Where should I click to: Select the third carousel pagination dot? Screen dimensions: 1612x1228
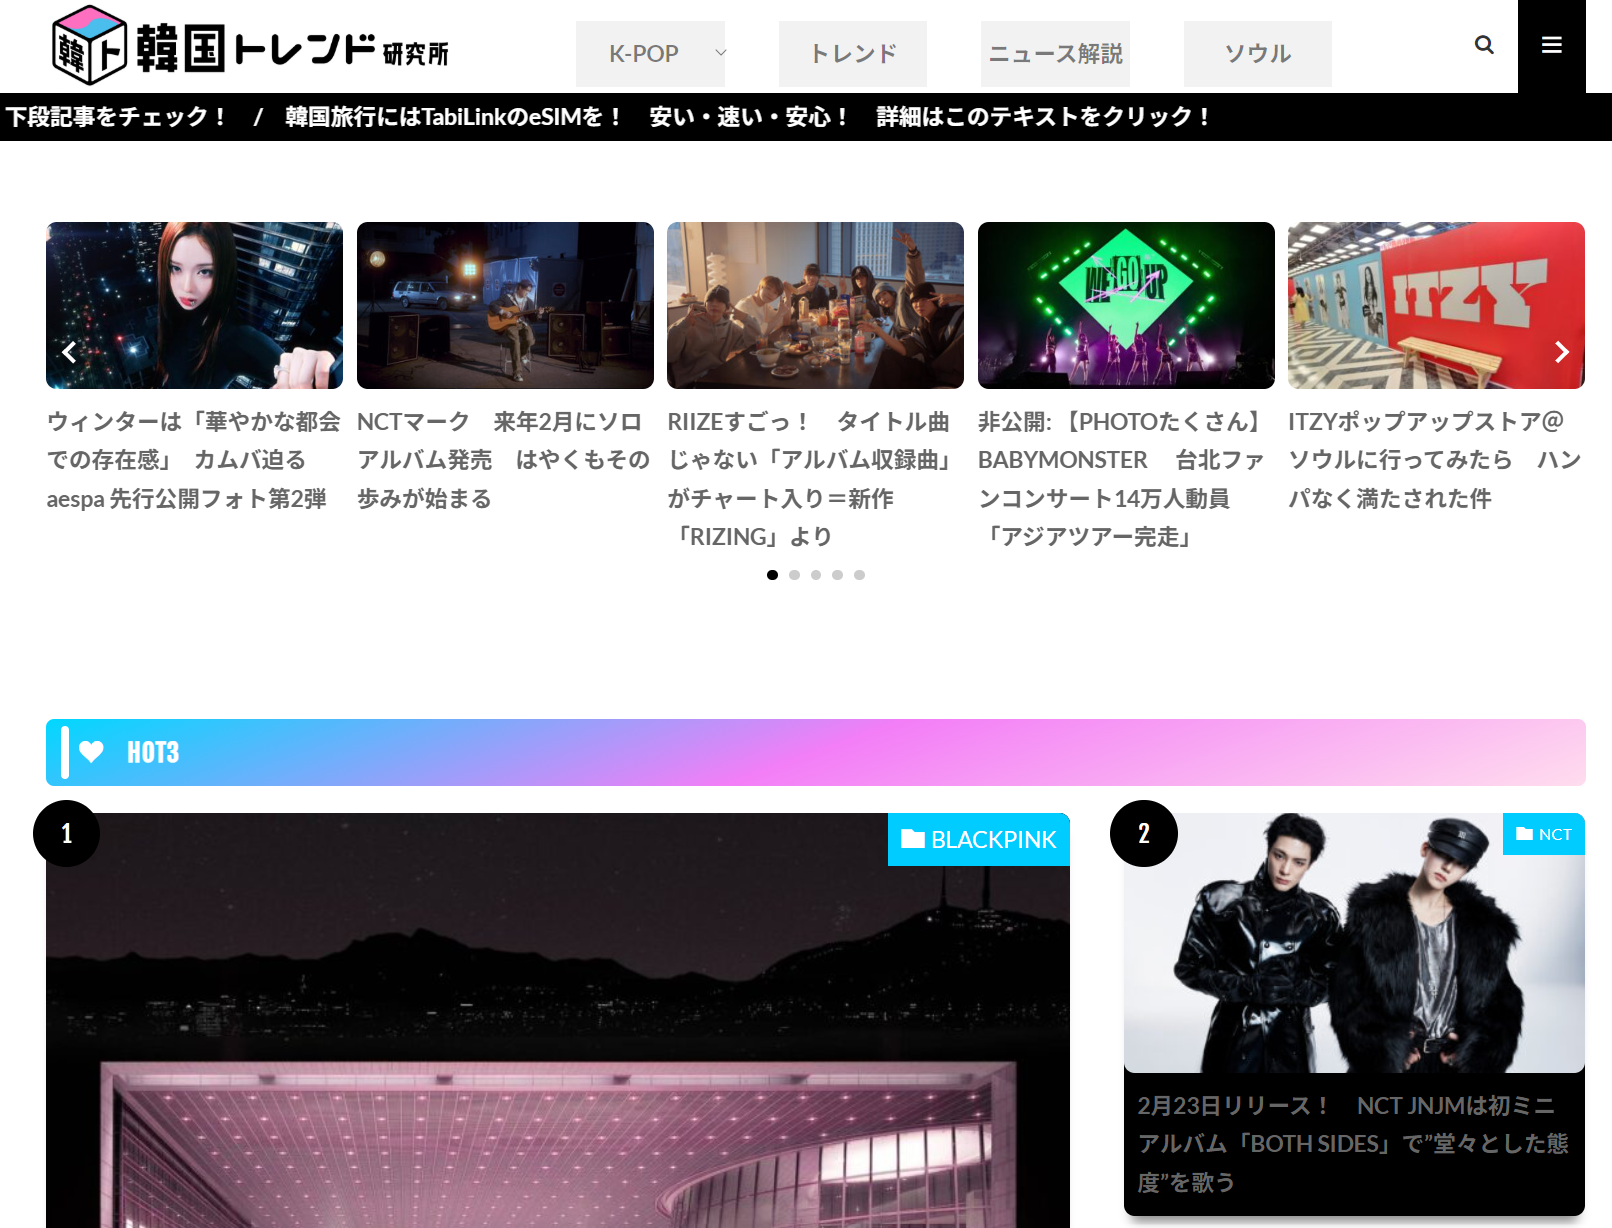(816, 575)
